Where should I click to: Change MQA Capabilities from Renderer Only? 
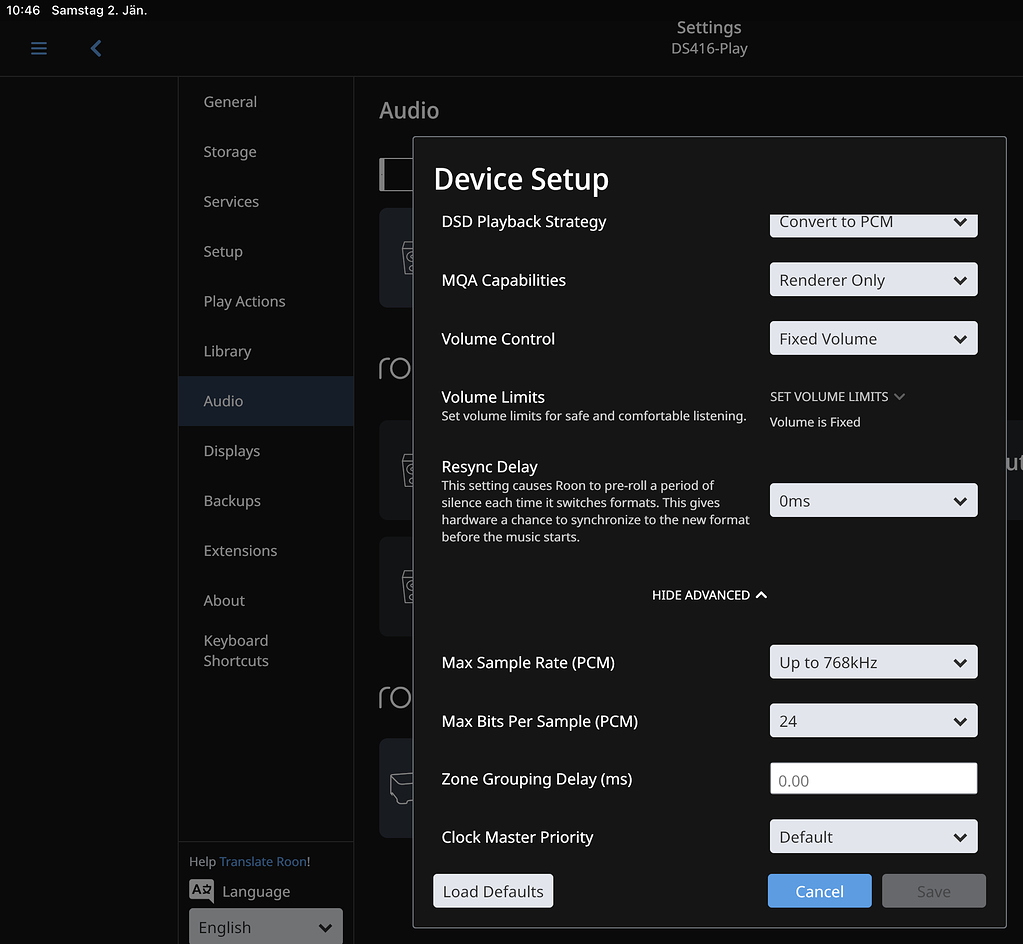tap(872, 279)
